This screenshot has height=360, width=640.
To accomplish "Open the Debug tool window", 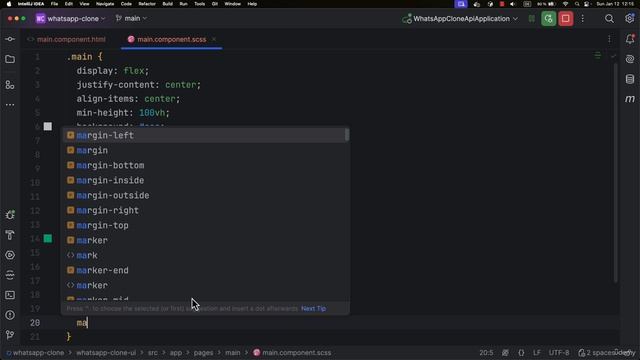I will 10,215.
